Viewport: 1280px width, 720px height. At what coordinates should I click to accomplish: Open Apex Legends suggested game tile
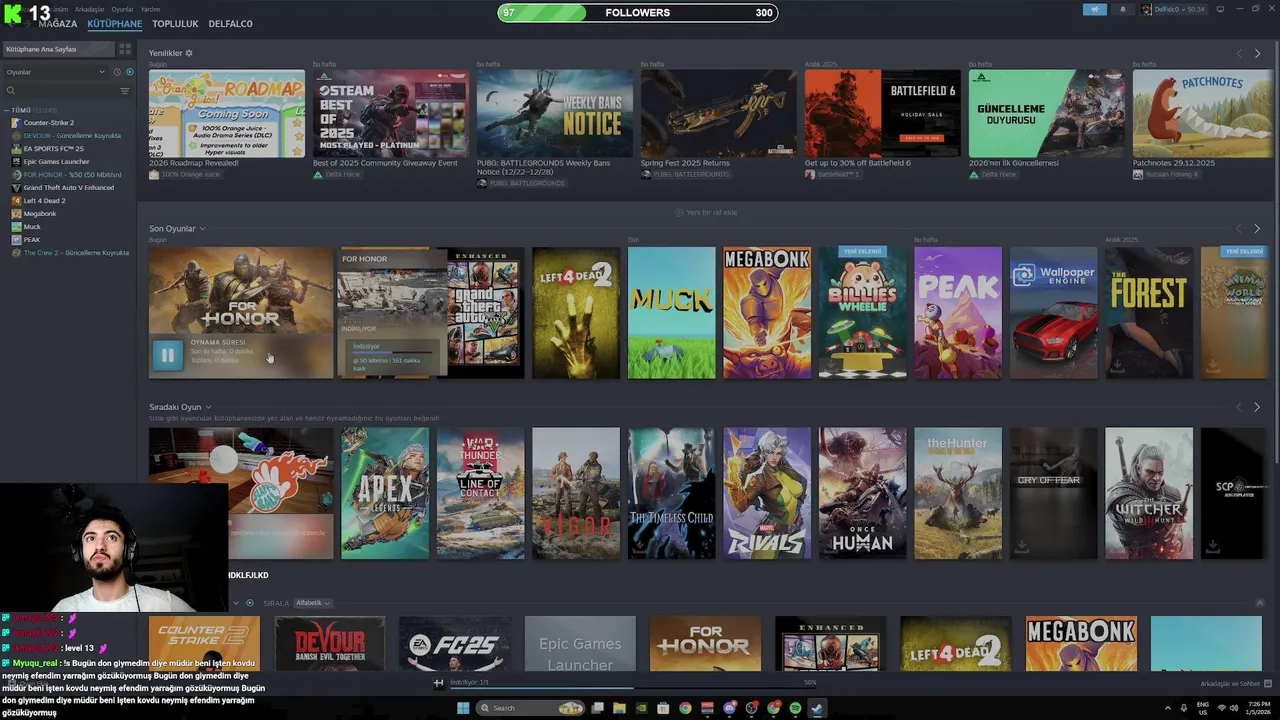pos(385,494)
